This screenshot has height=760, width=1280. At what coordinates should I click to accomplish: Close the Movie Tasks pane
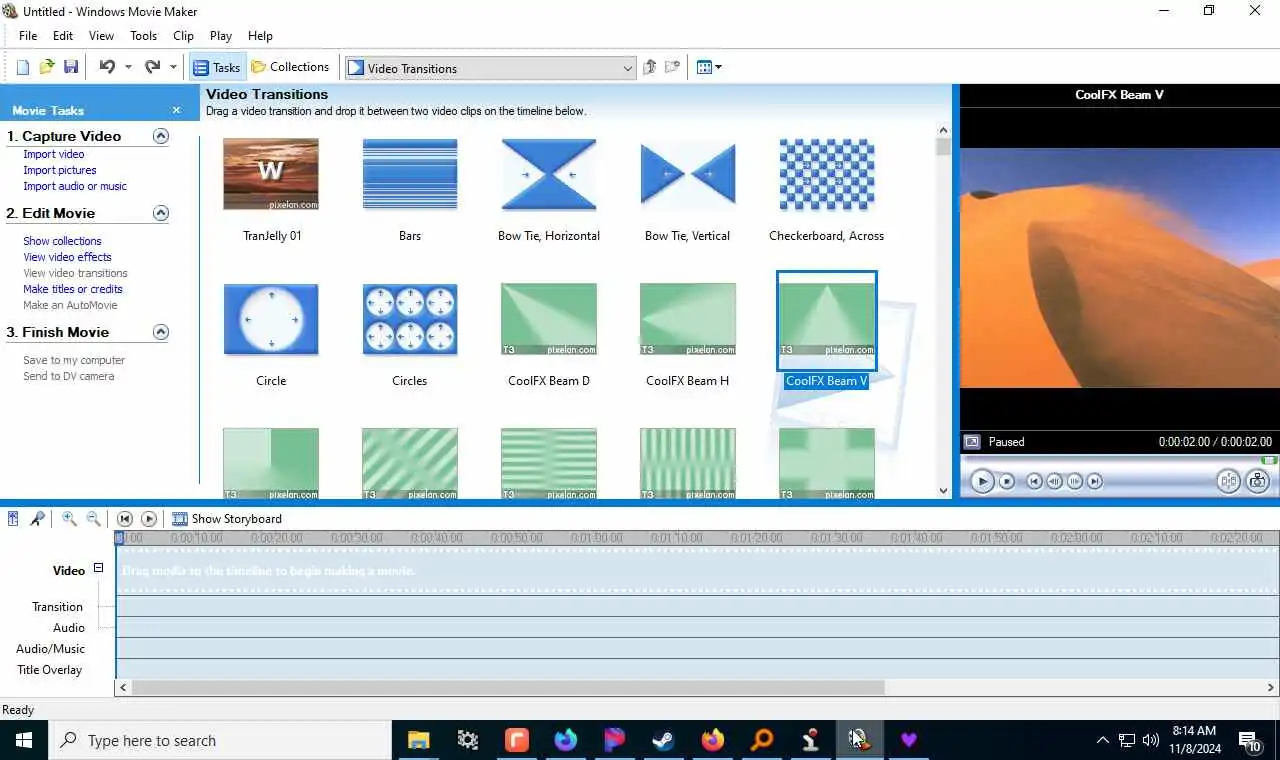pos(177,110)
